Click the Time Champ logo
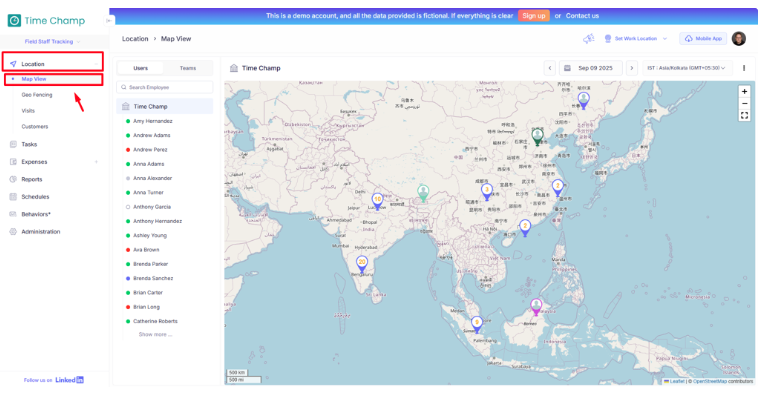The height and width of the screenshot is (397, 758). click(x=46, y=20)
